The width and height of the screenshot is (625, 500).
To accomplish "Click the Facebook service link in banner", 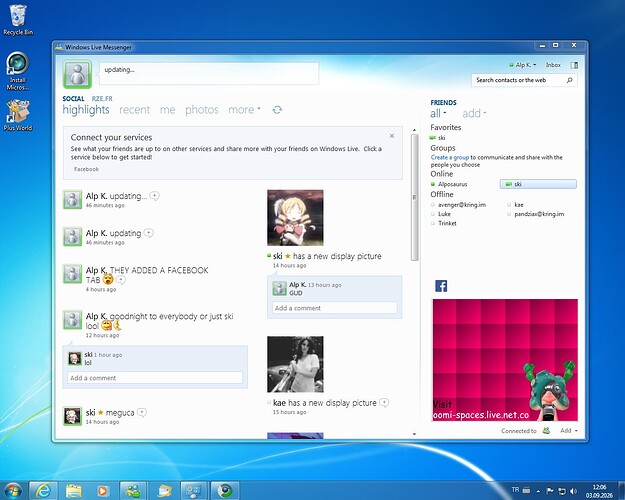I will 86,169.
